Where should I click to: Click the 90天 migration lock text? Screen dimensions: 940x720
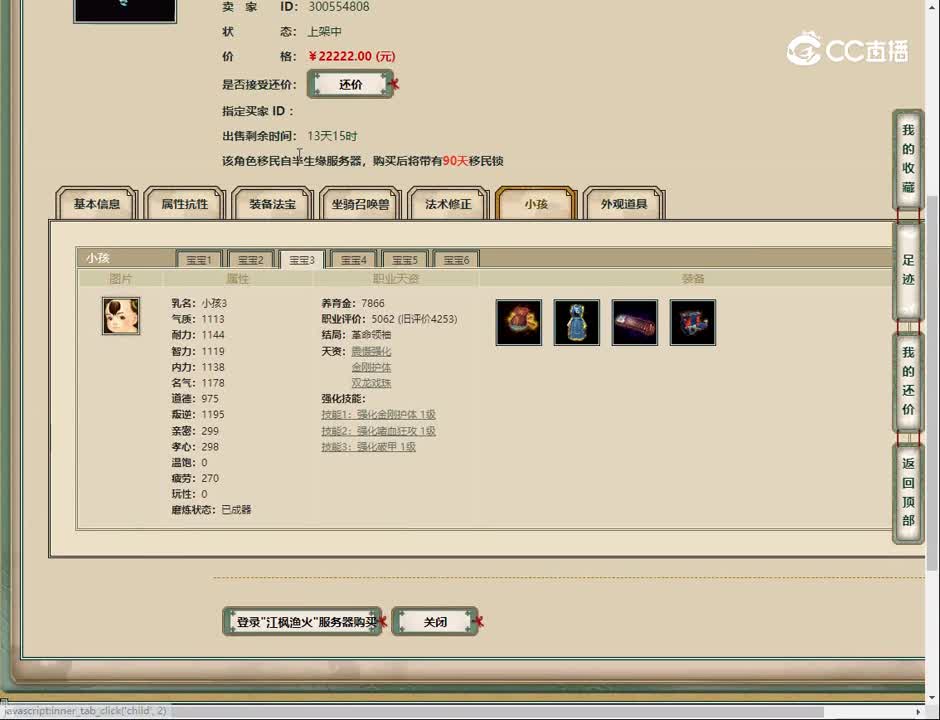(456, 161)
